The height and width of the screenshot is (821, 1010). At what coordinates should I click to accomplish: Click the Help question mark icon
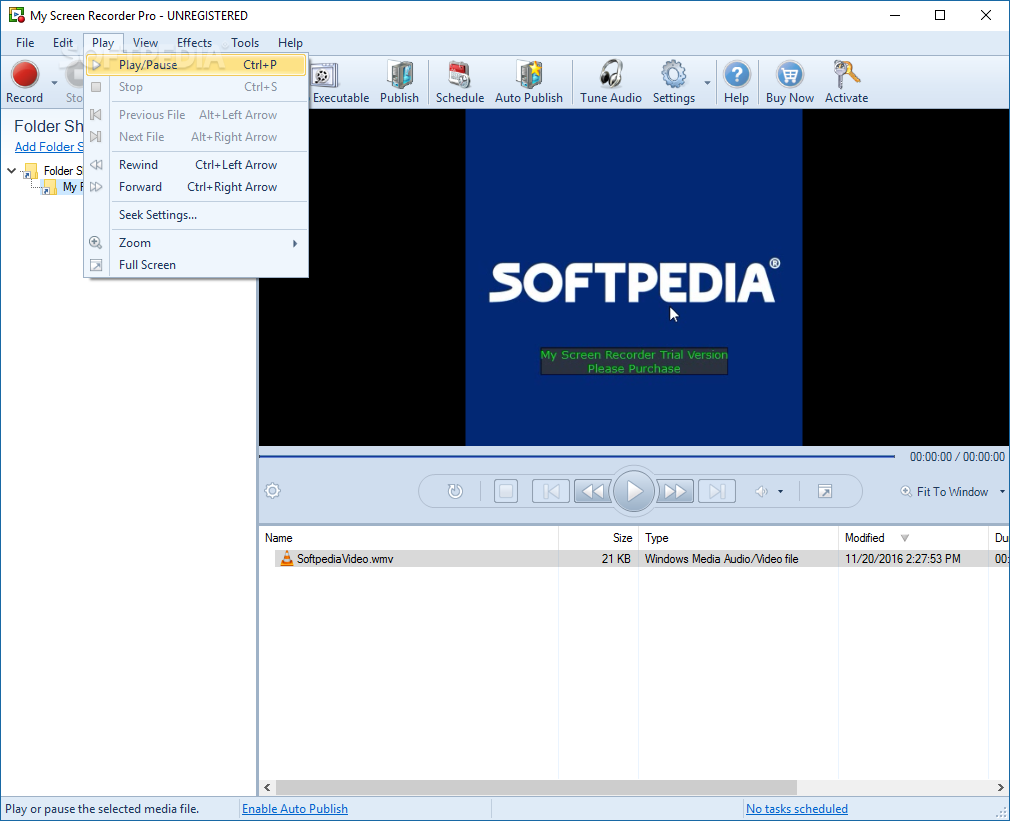[x=736, y=82]
